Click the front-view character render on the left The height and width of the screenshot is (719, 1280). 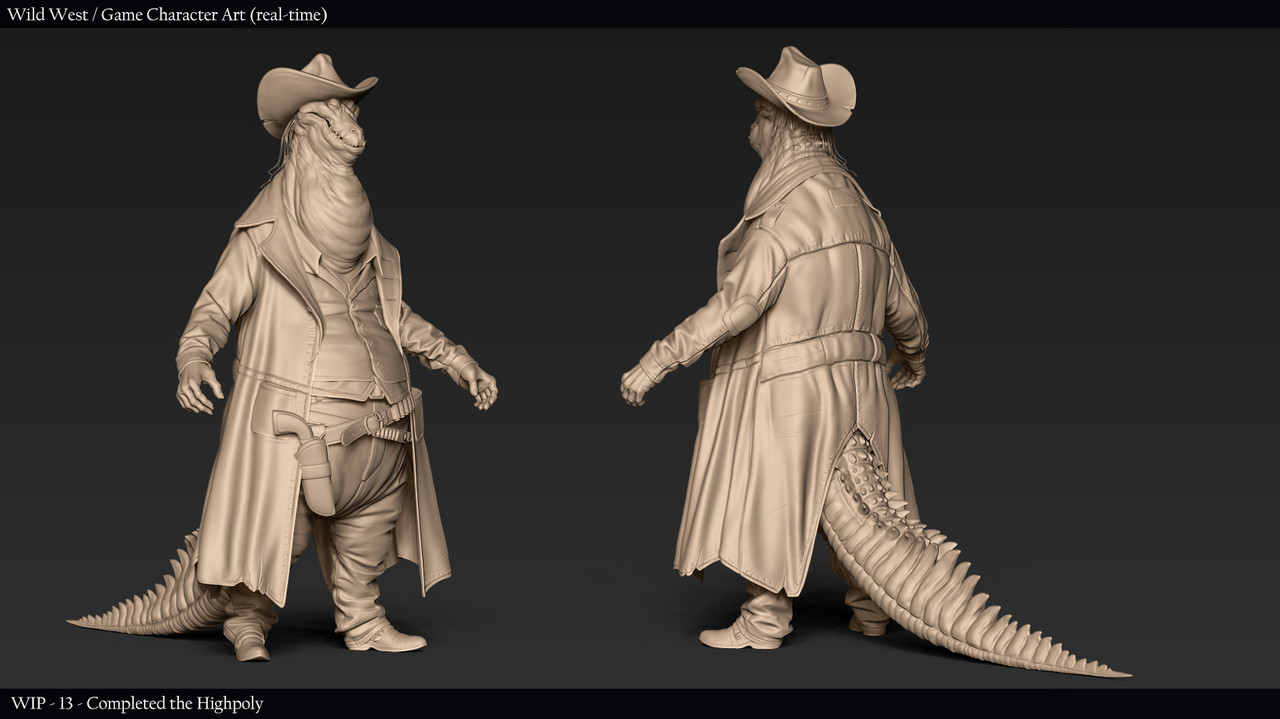pos(283,357)
